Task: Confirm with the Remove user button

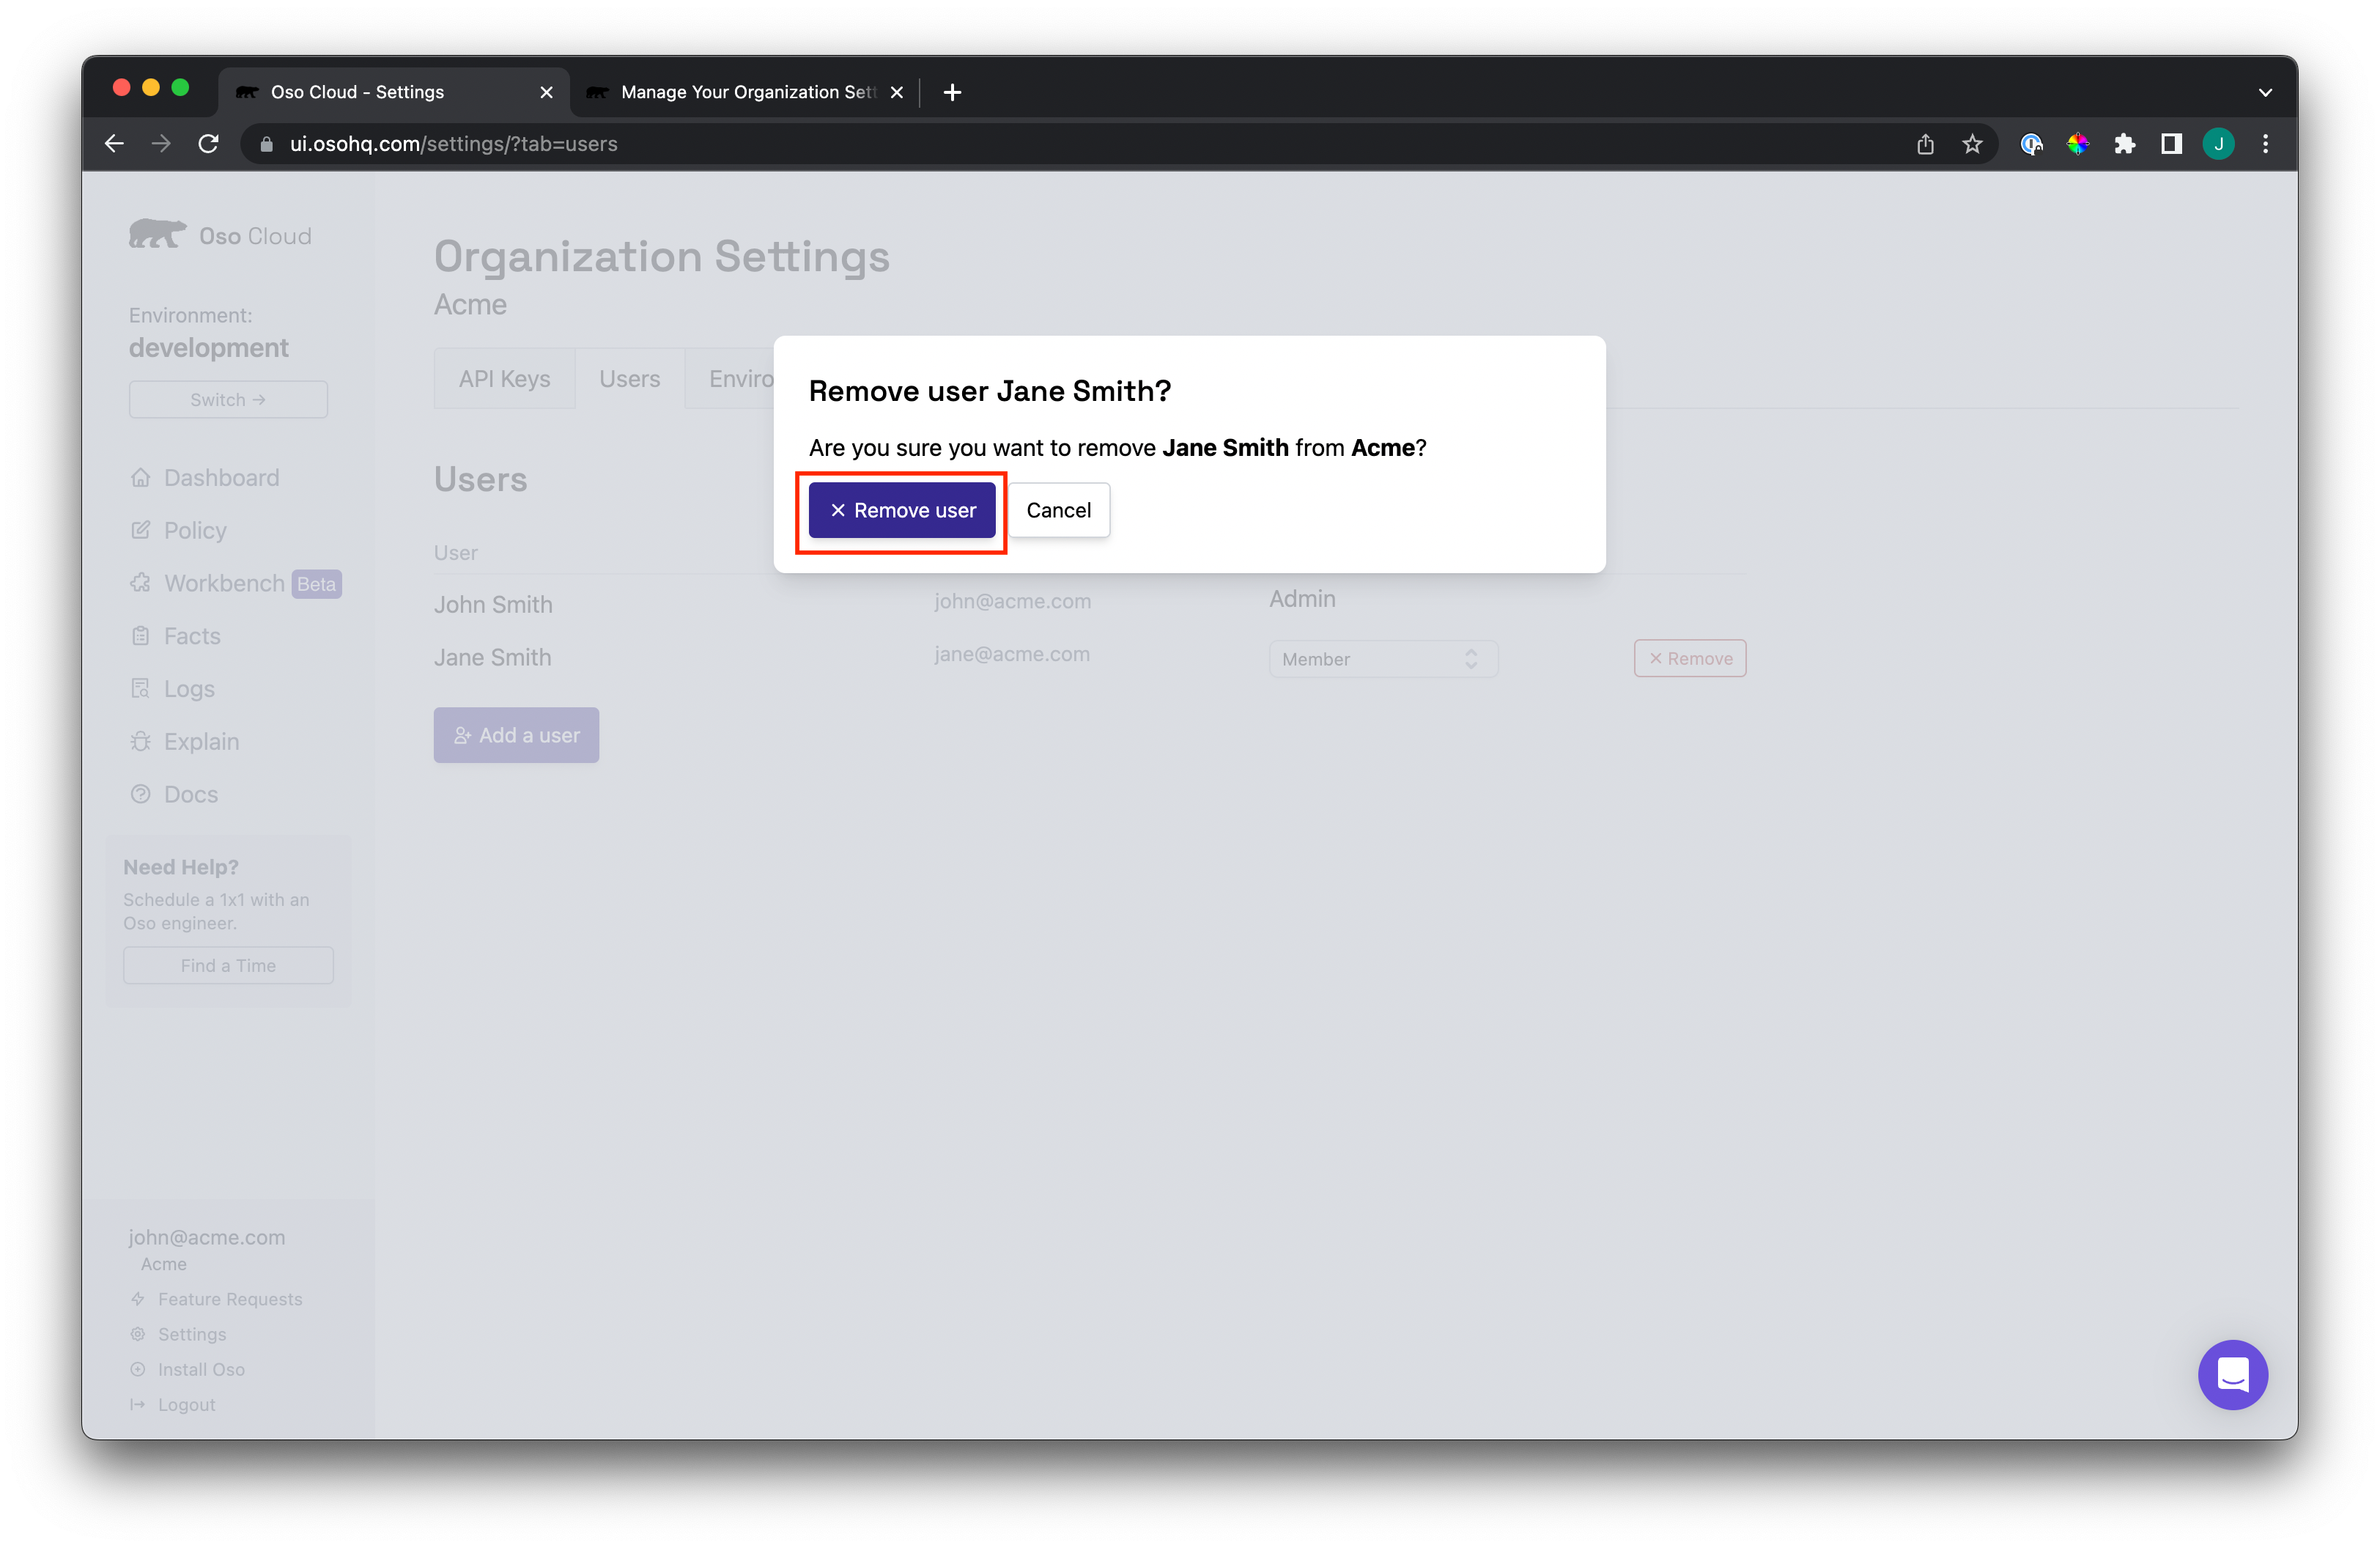Action: (901, 510)
